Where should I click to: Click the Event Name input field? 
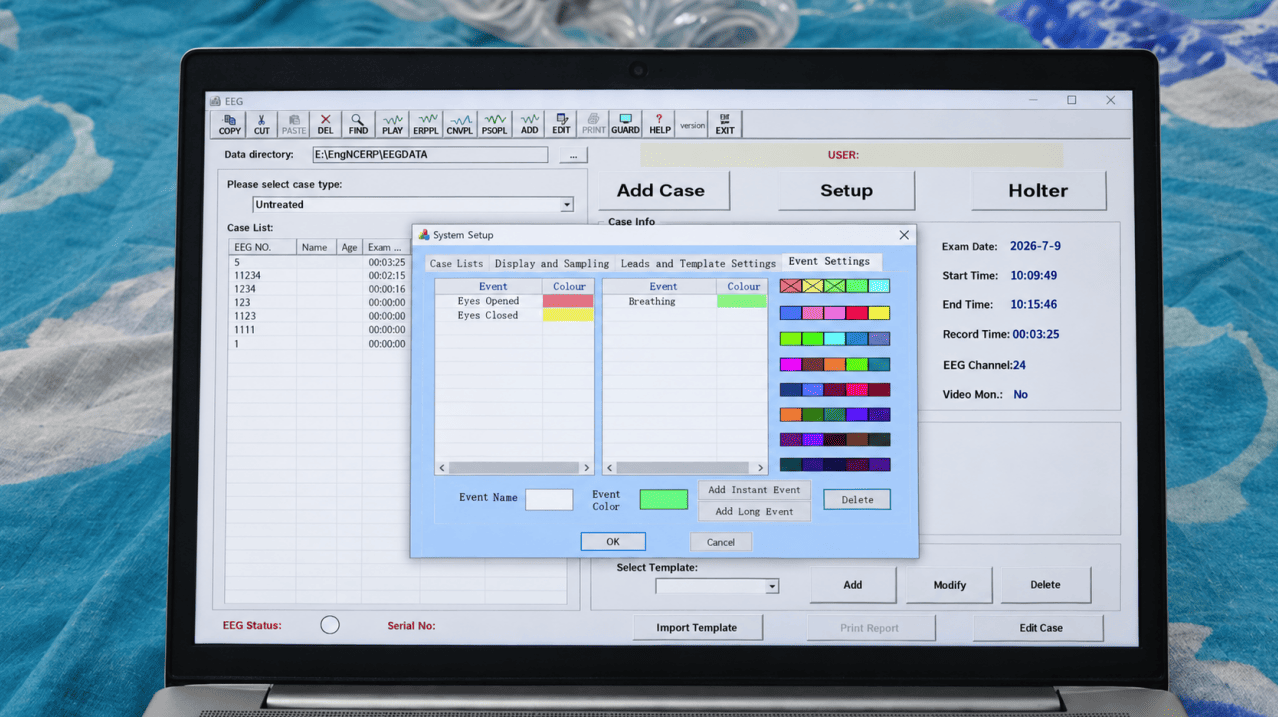tap(549, 499)
